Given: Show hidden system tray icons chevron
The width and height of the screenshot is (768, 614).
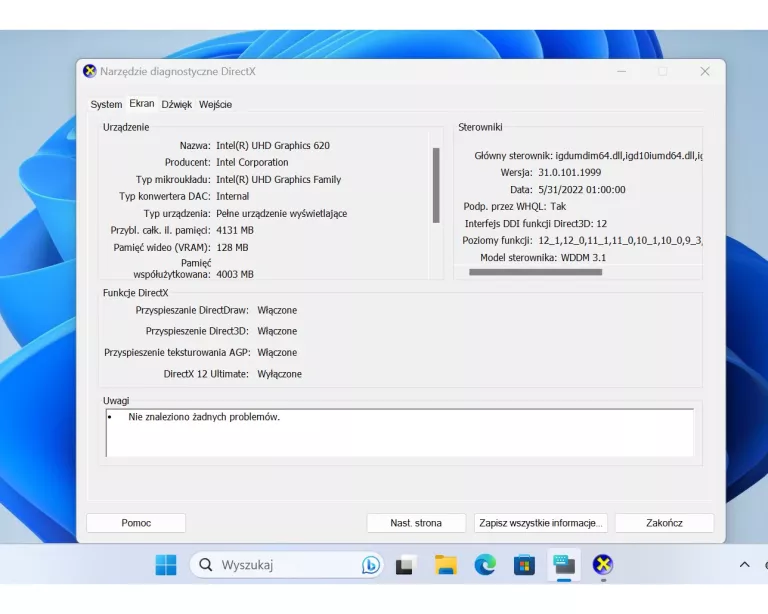Looking at the screenshot, I should [744, 565].
